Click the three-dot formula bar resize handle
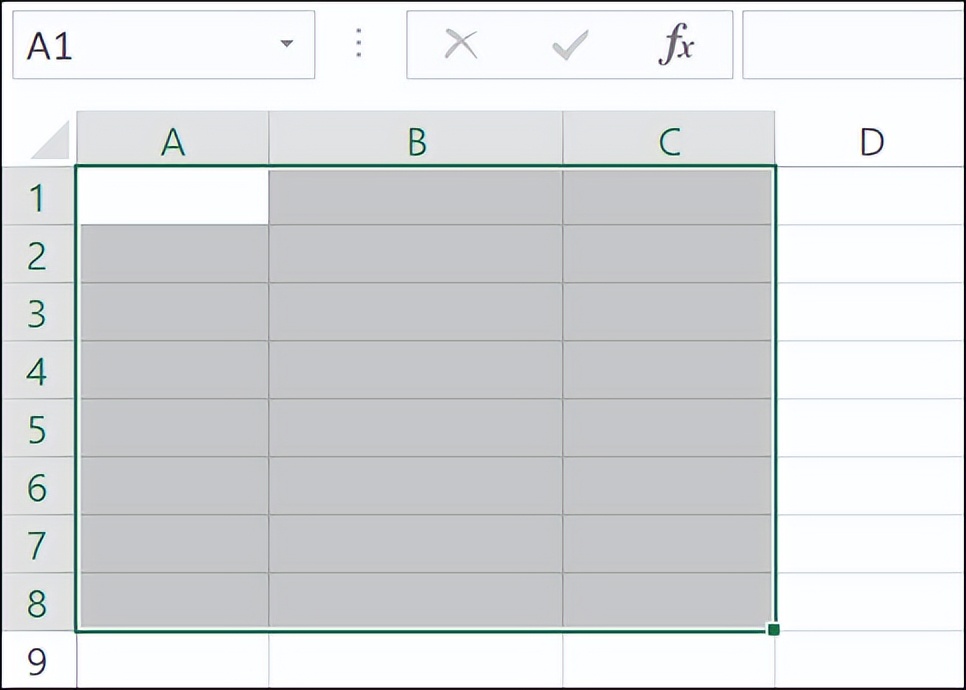 (359, 44)
